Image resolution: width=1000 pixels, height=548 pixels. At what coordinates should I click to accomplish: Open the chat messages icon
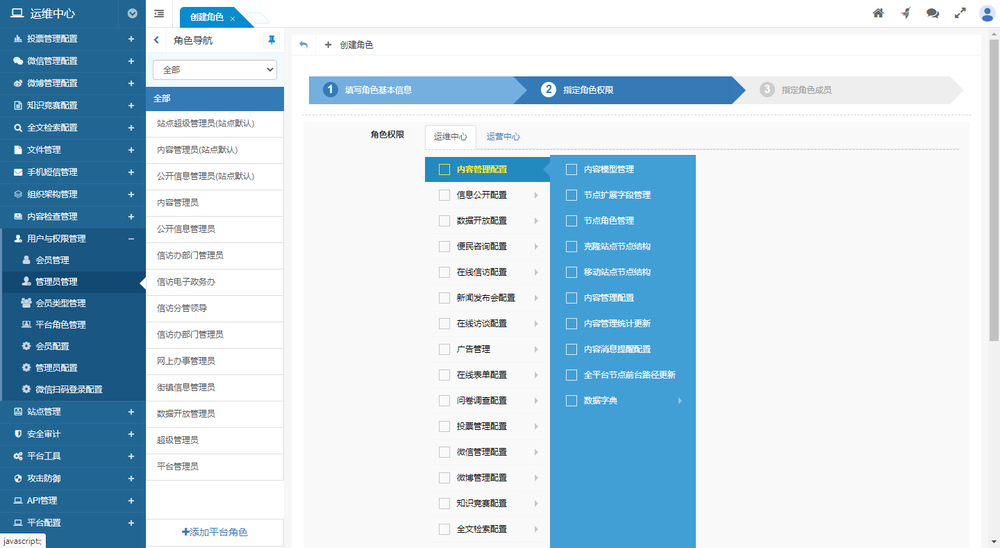click(932, 13)
